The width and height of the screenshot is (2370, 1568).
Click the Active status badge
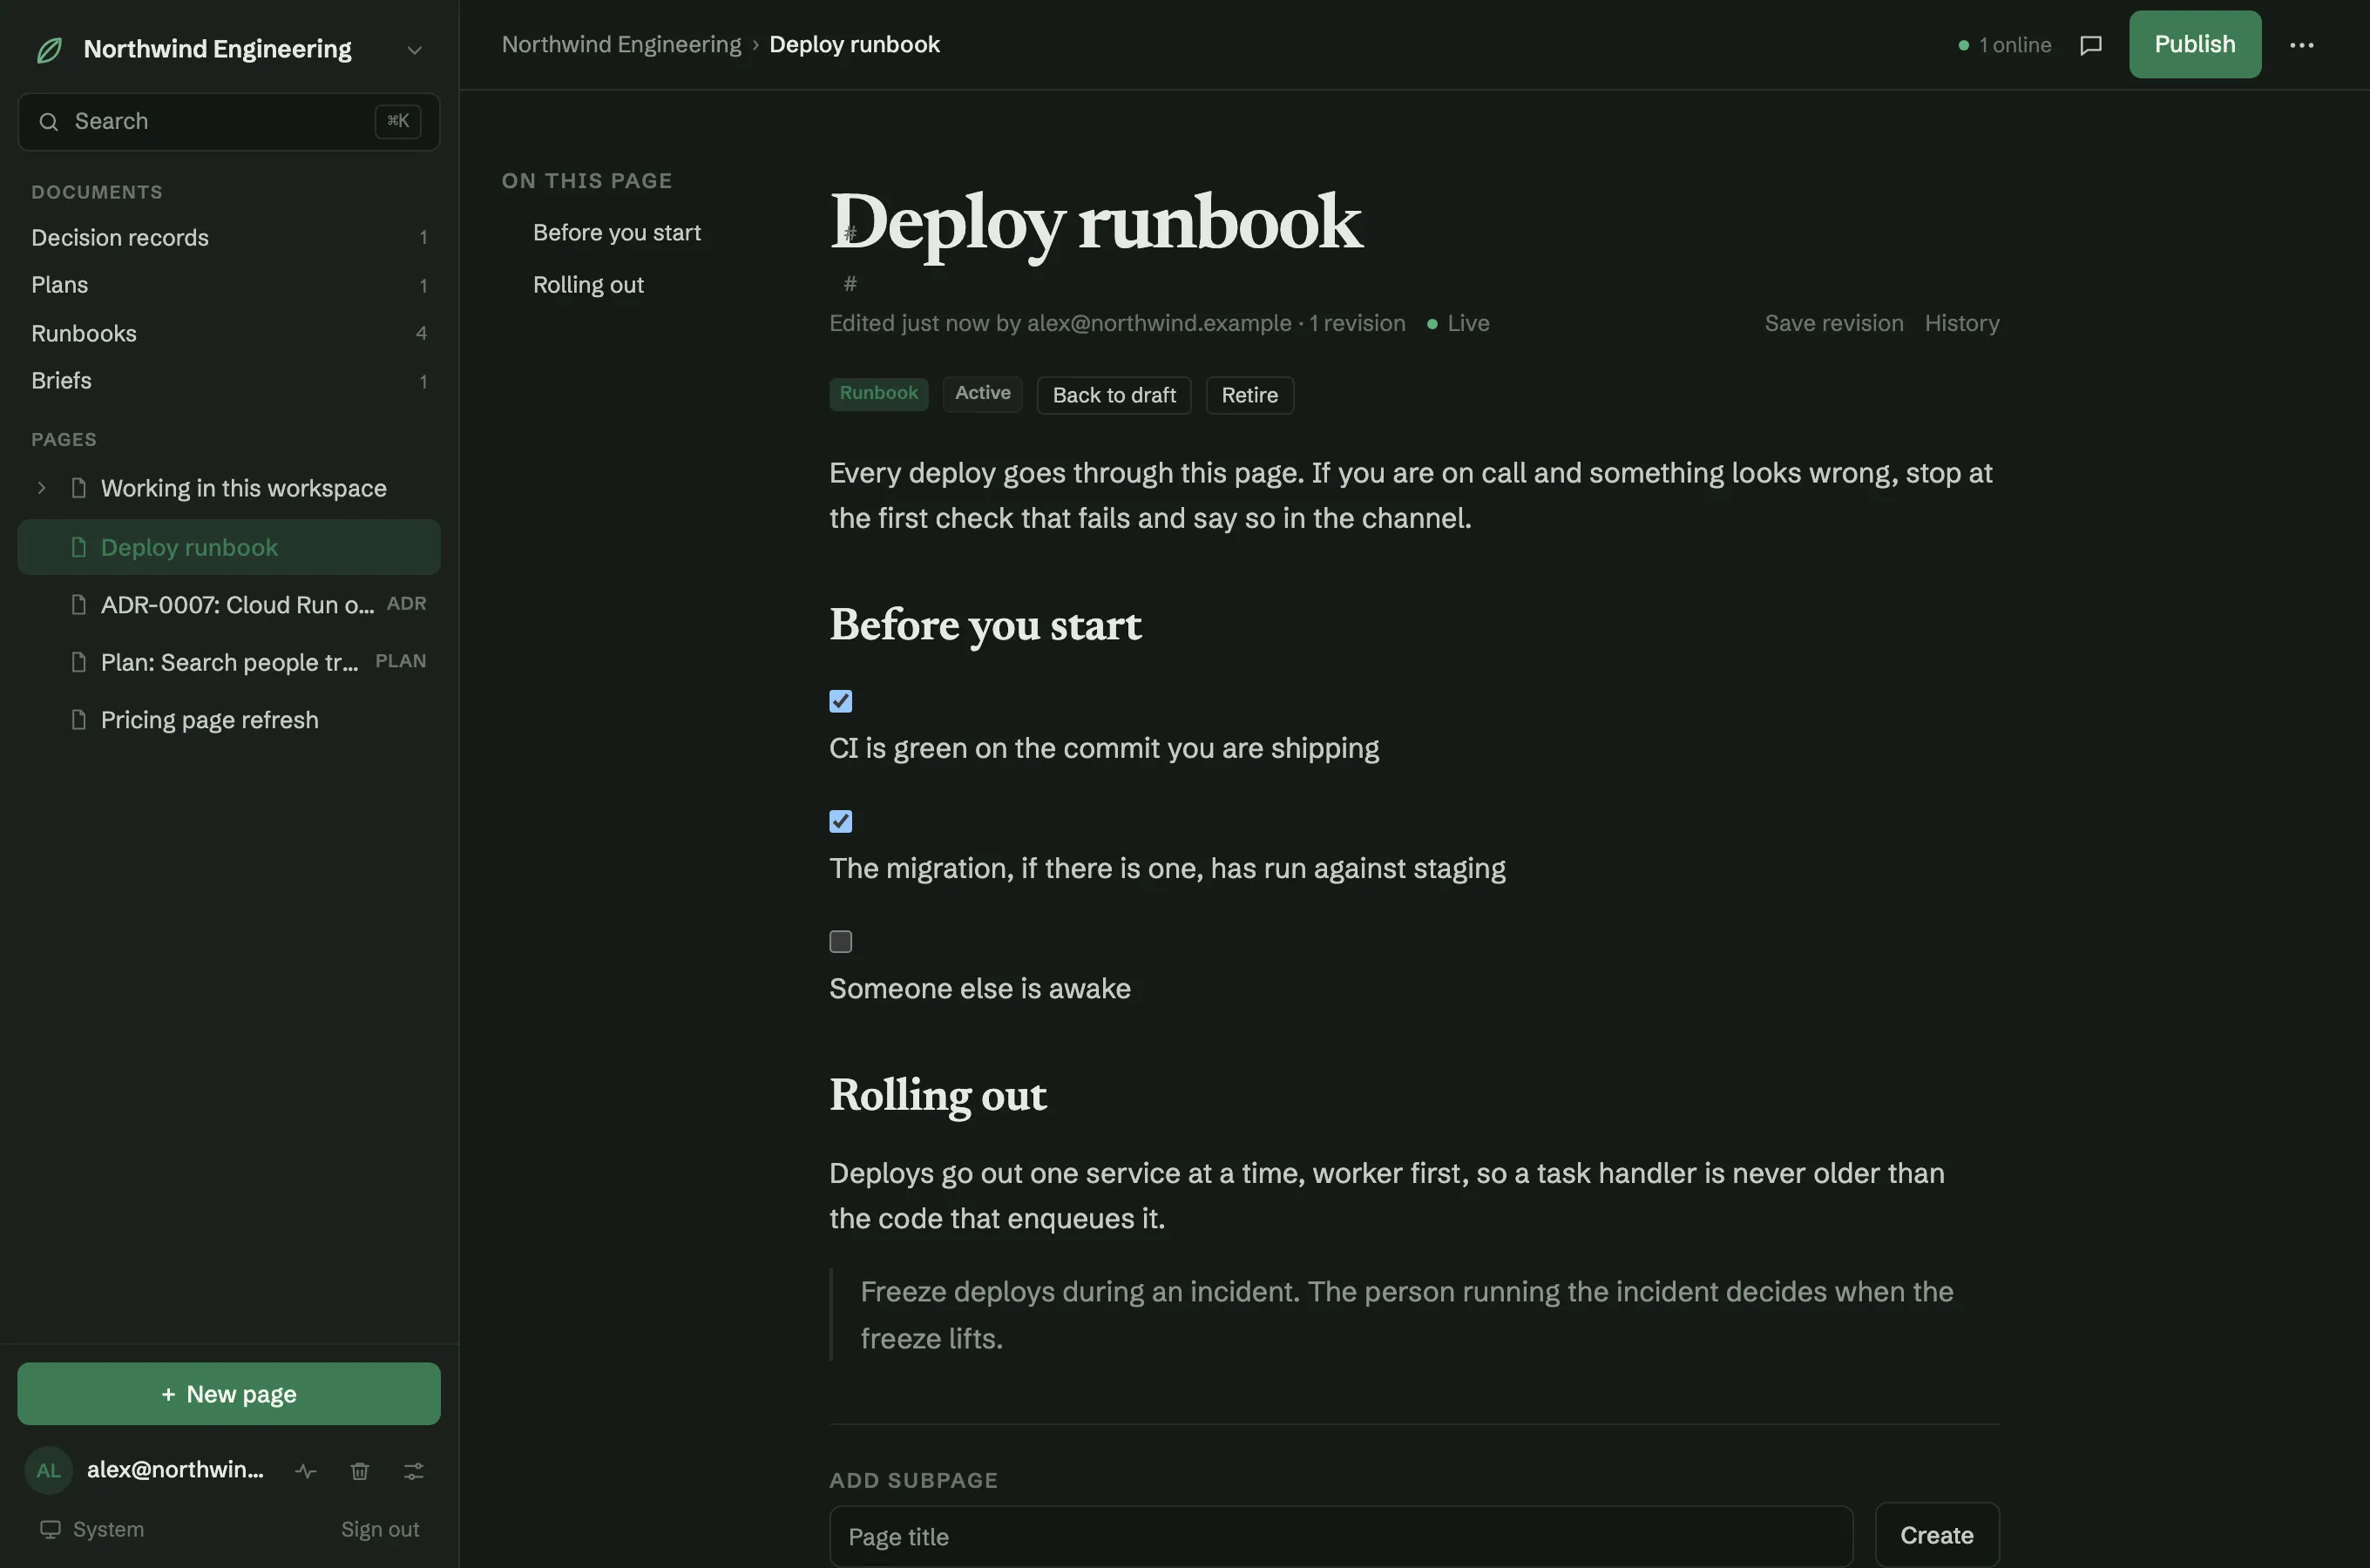[x=982, y=393]
